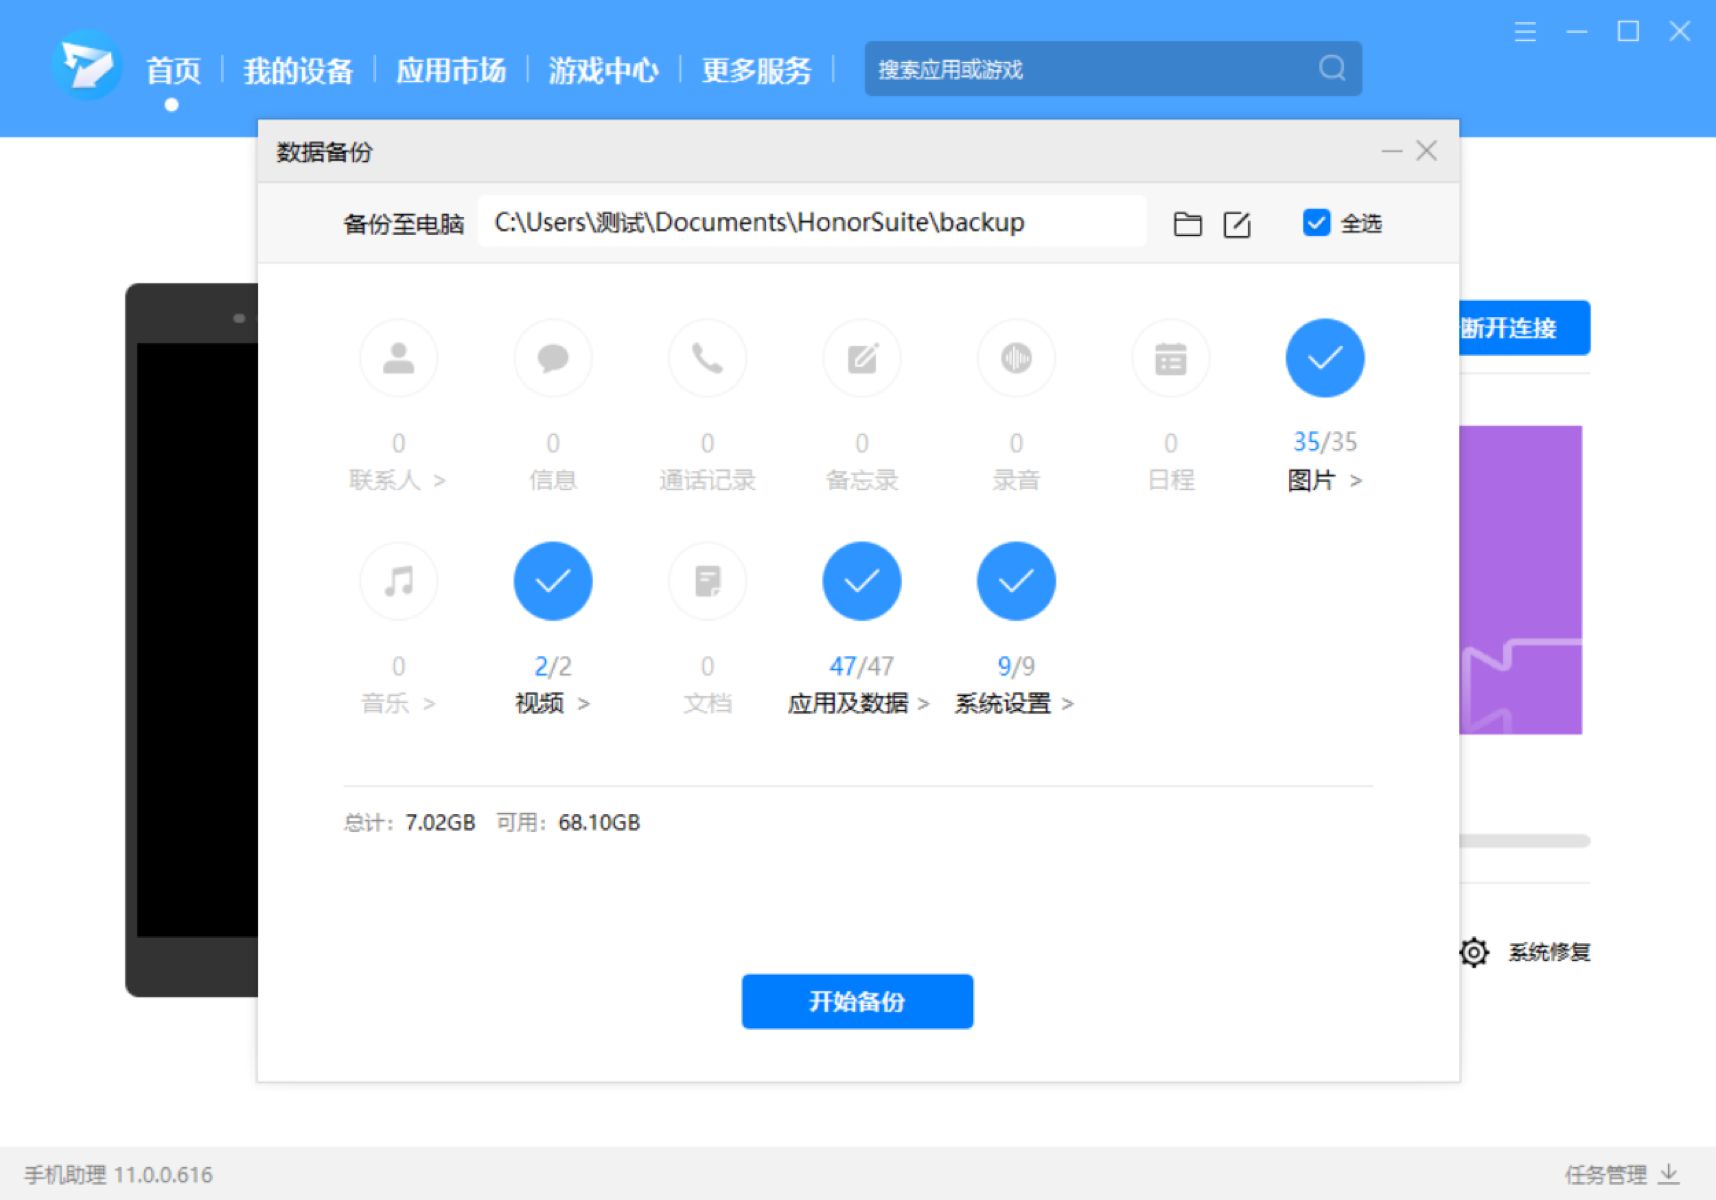Deselect the 视频 videos backup toggle
Image resolution: width=1716 pixels, height=1200 pixels.
pos(552,581)
